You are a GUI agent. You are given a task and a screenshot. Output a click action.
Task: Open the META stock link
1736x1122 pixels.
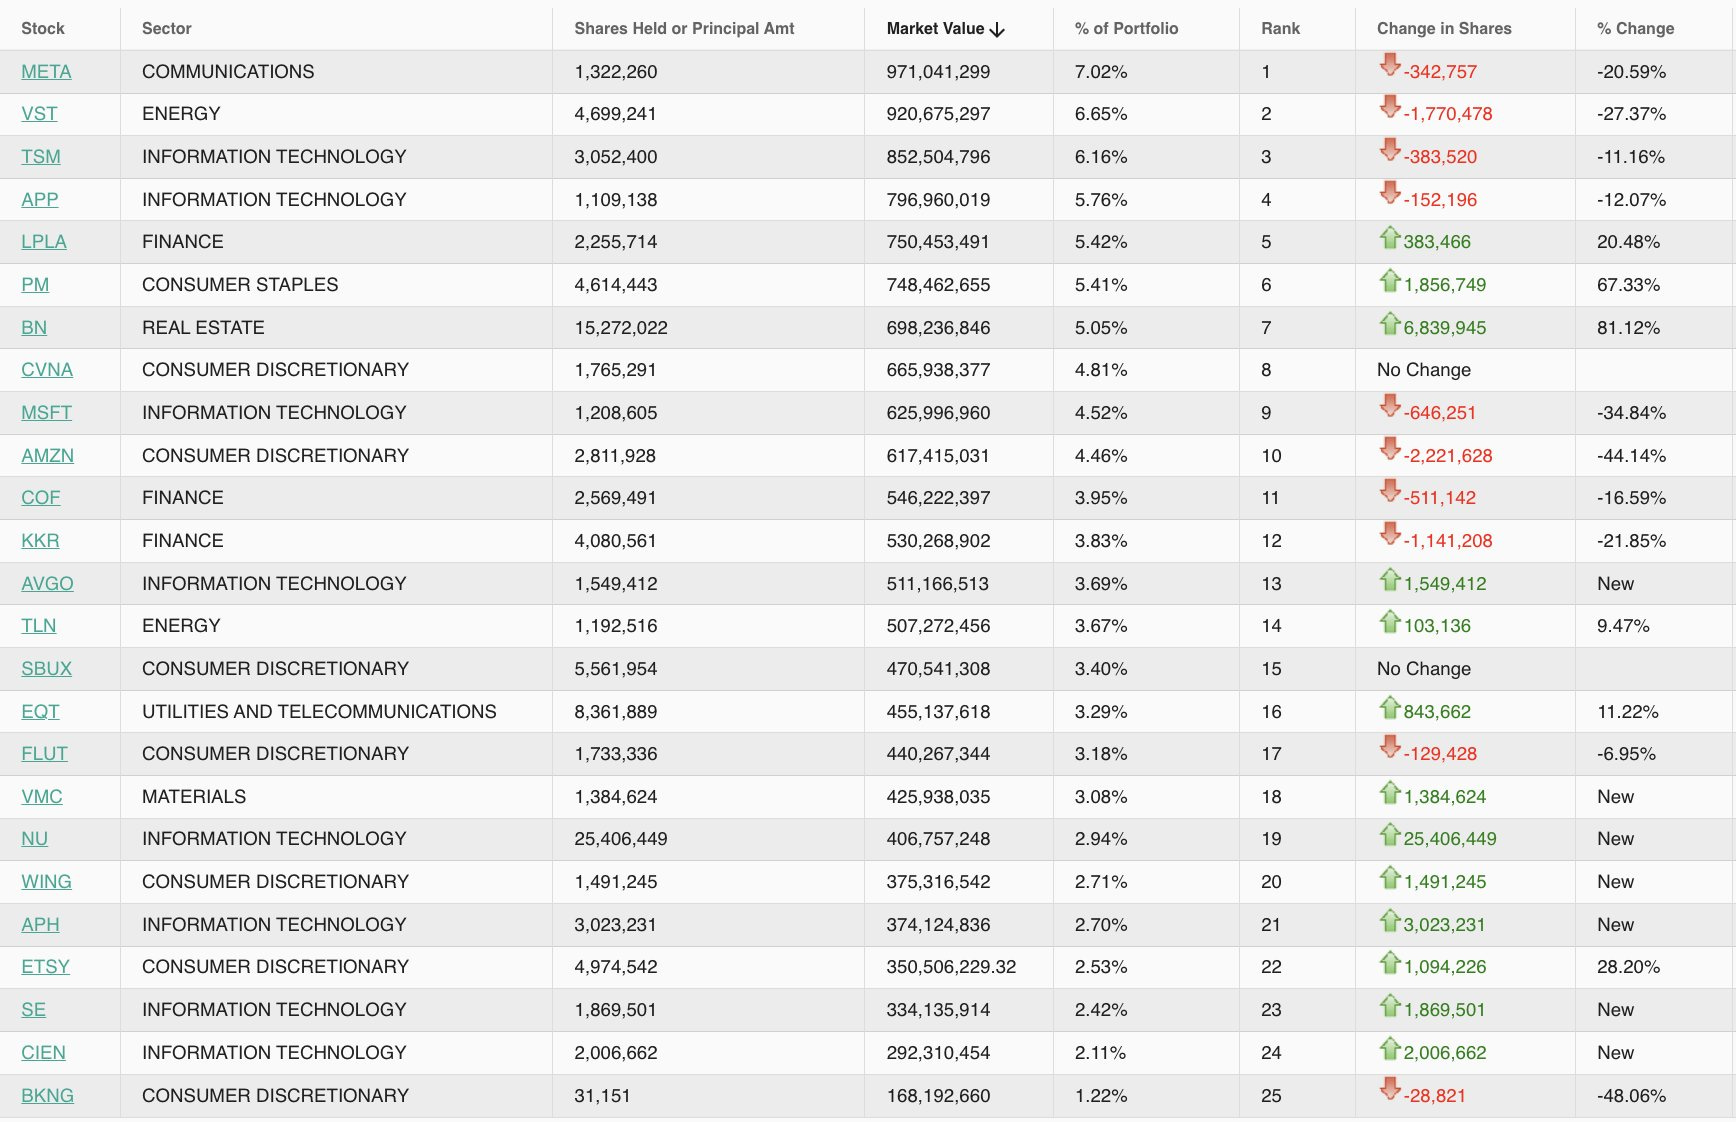pyautogui.click(x=46, y=72)
